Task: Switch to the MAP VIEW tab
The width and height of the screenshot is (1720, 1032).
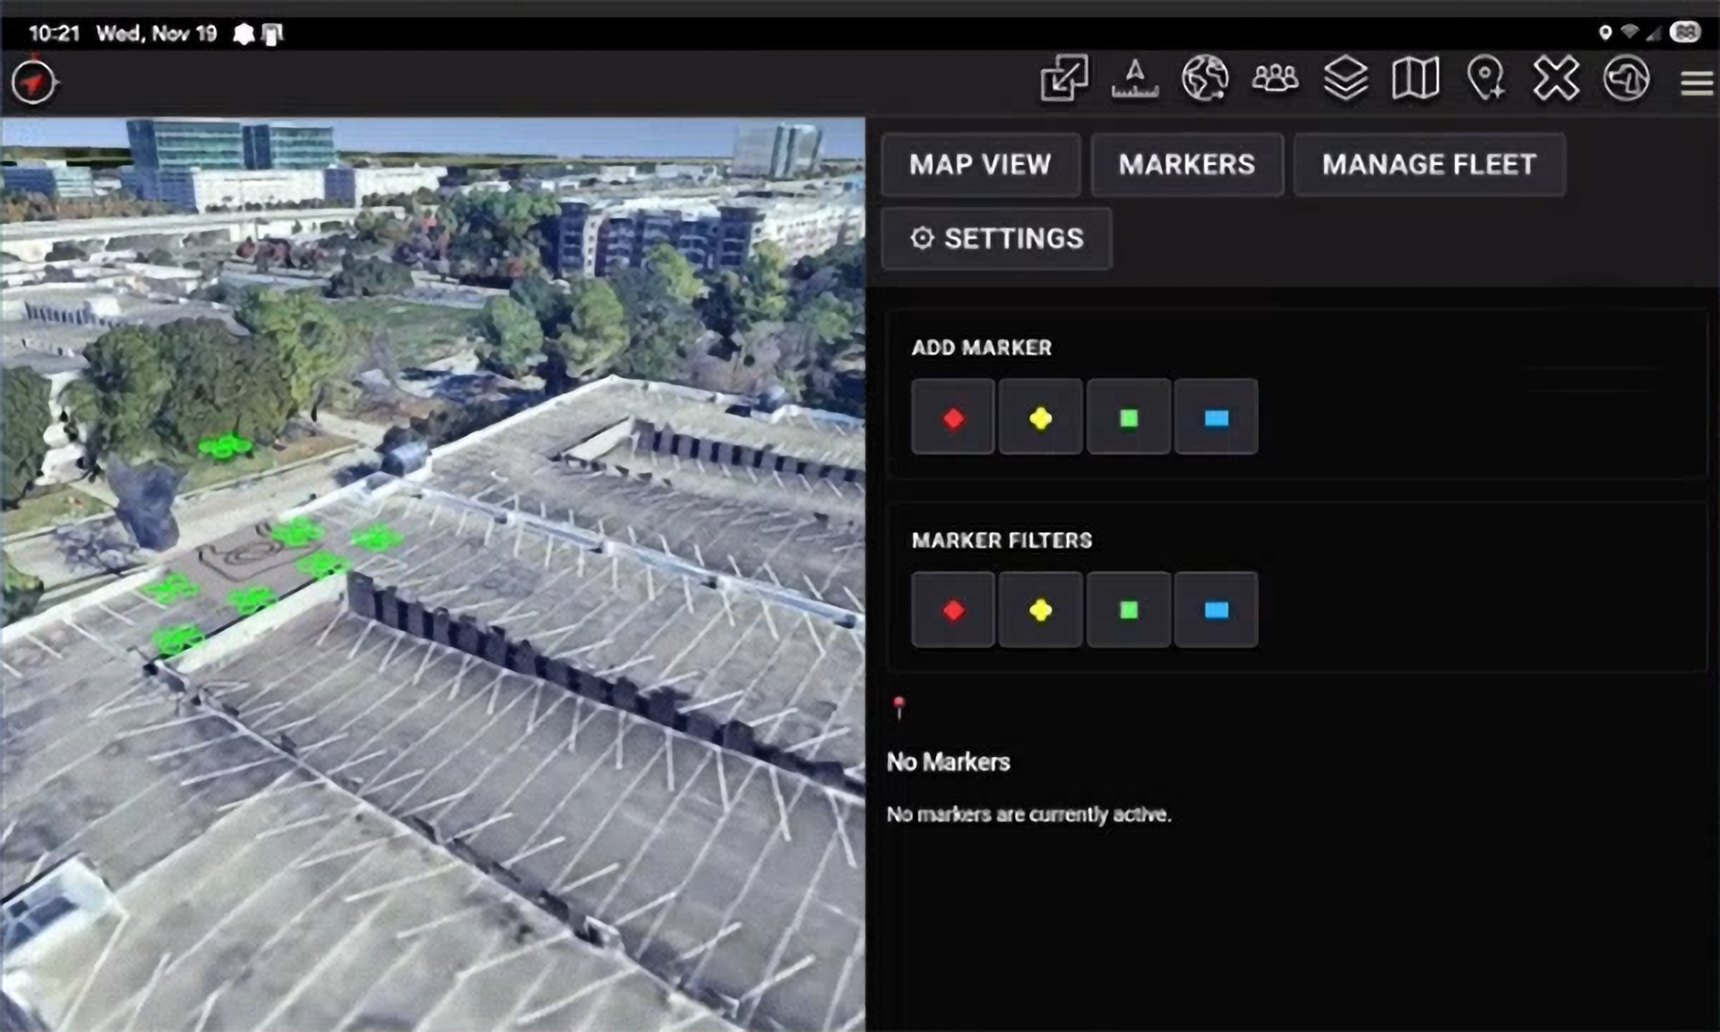Action: pyautogui.click(x=981, y=164)
